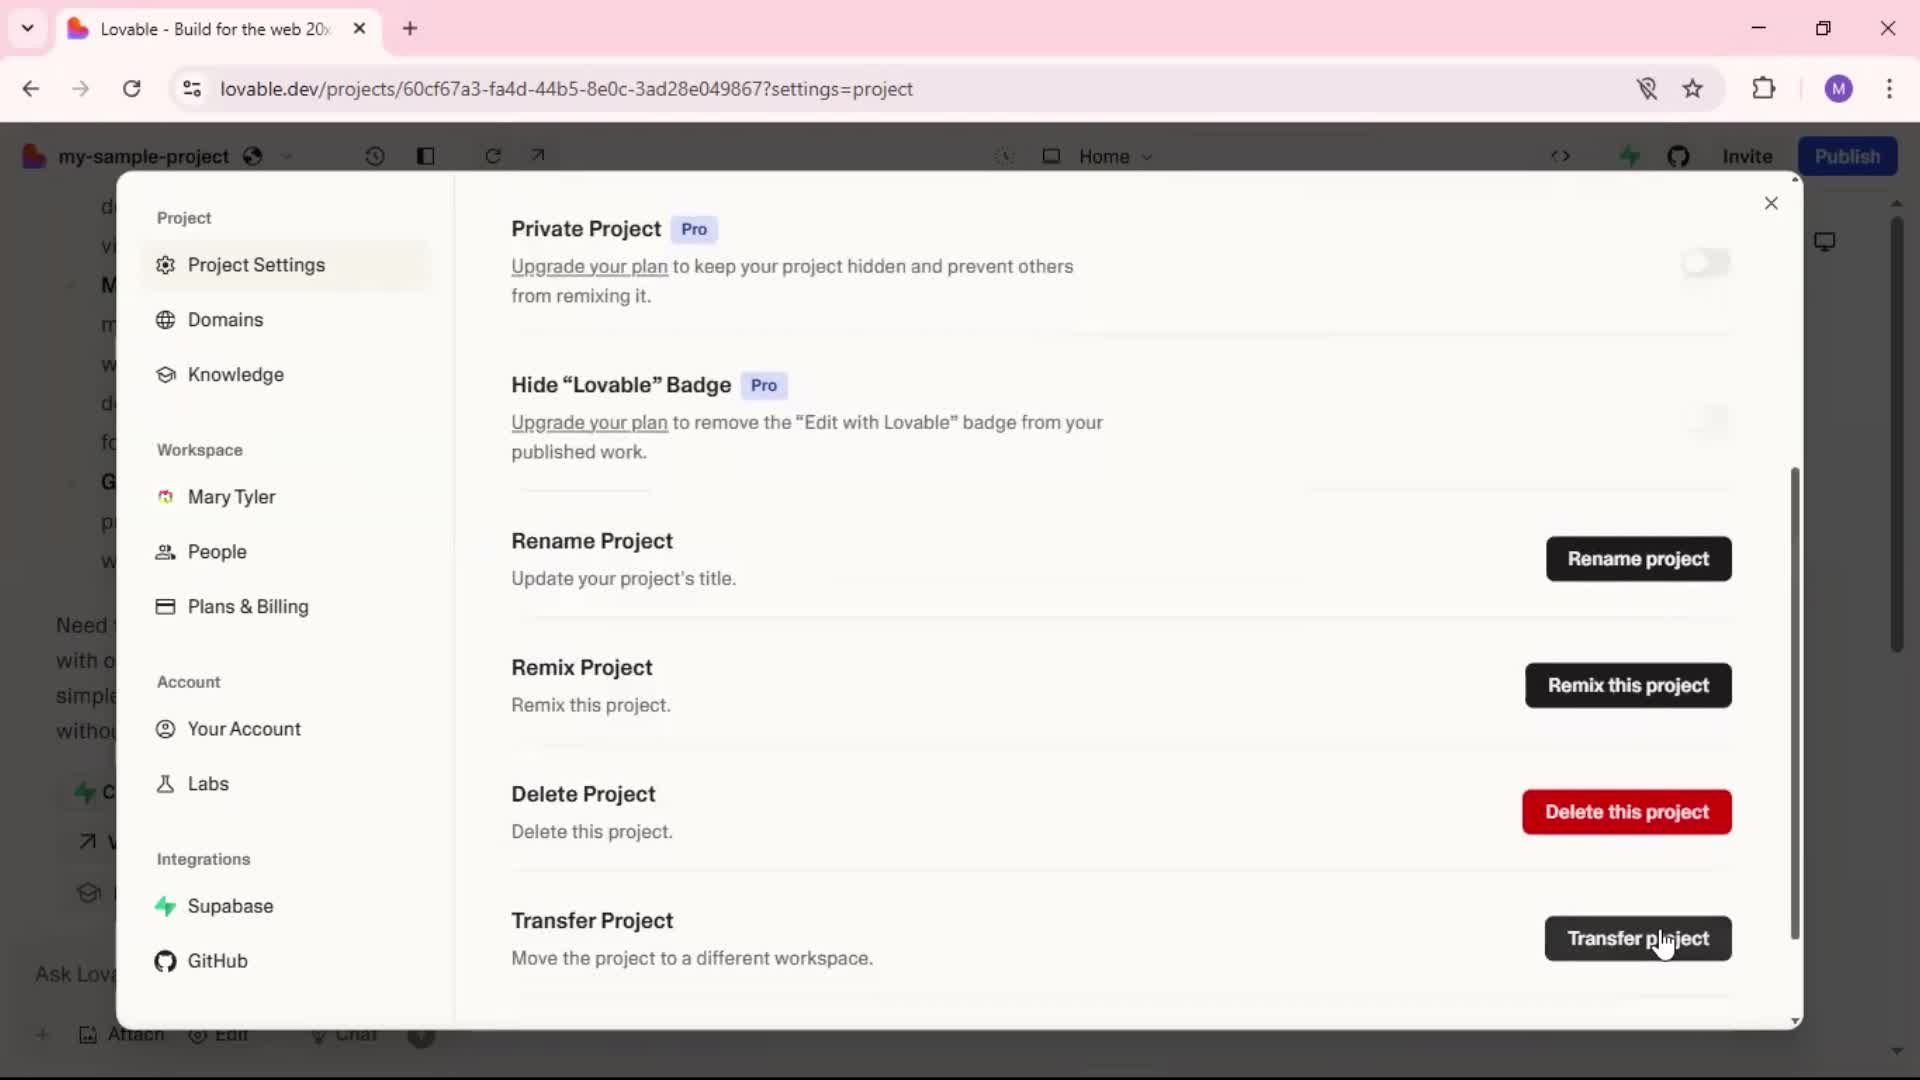Viewport: 1920px width, 1080px height.
Task: Toggle the Private Project switch
Action: click(1706, 263)
